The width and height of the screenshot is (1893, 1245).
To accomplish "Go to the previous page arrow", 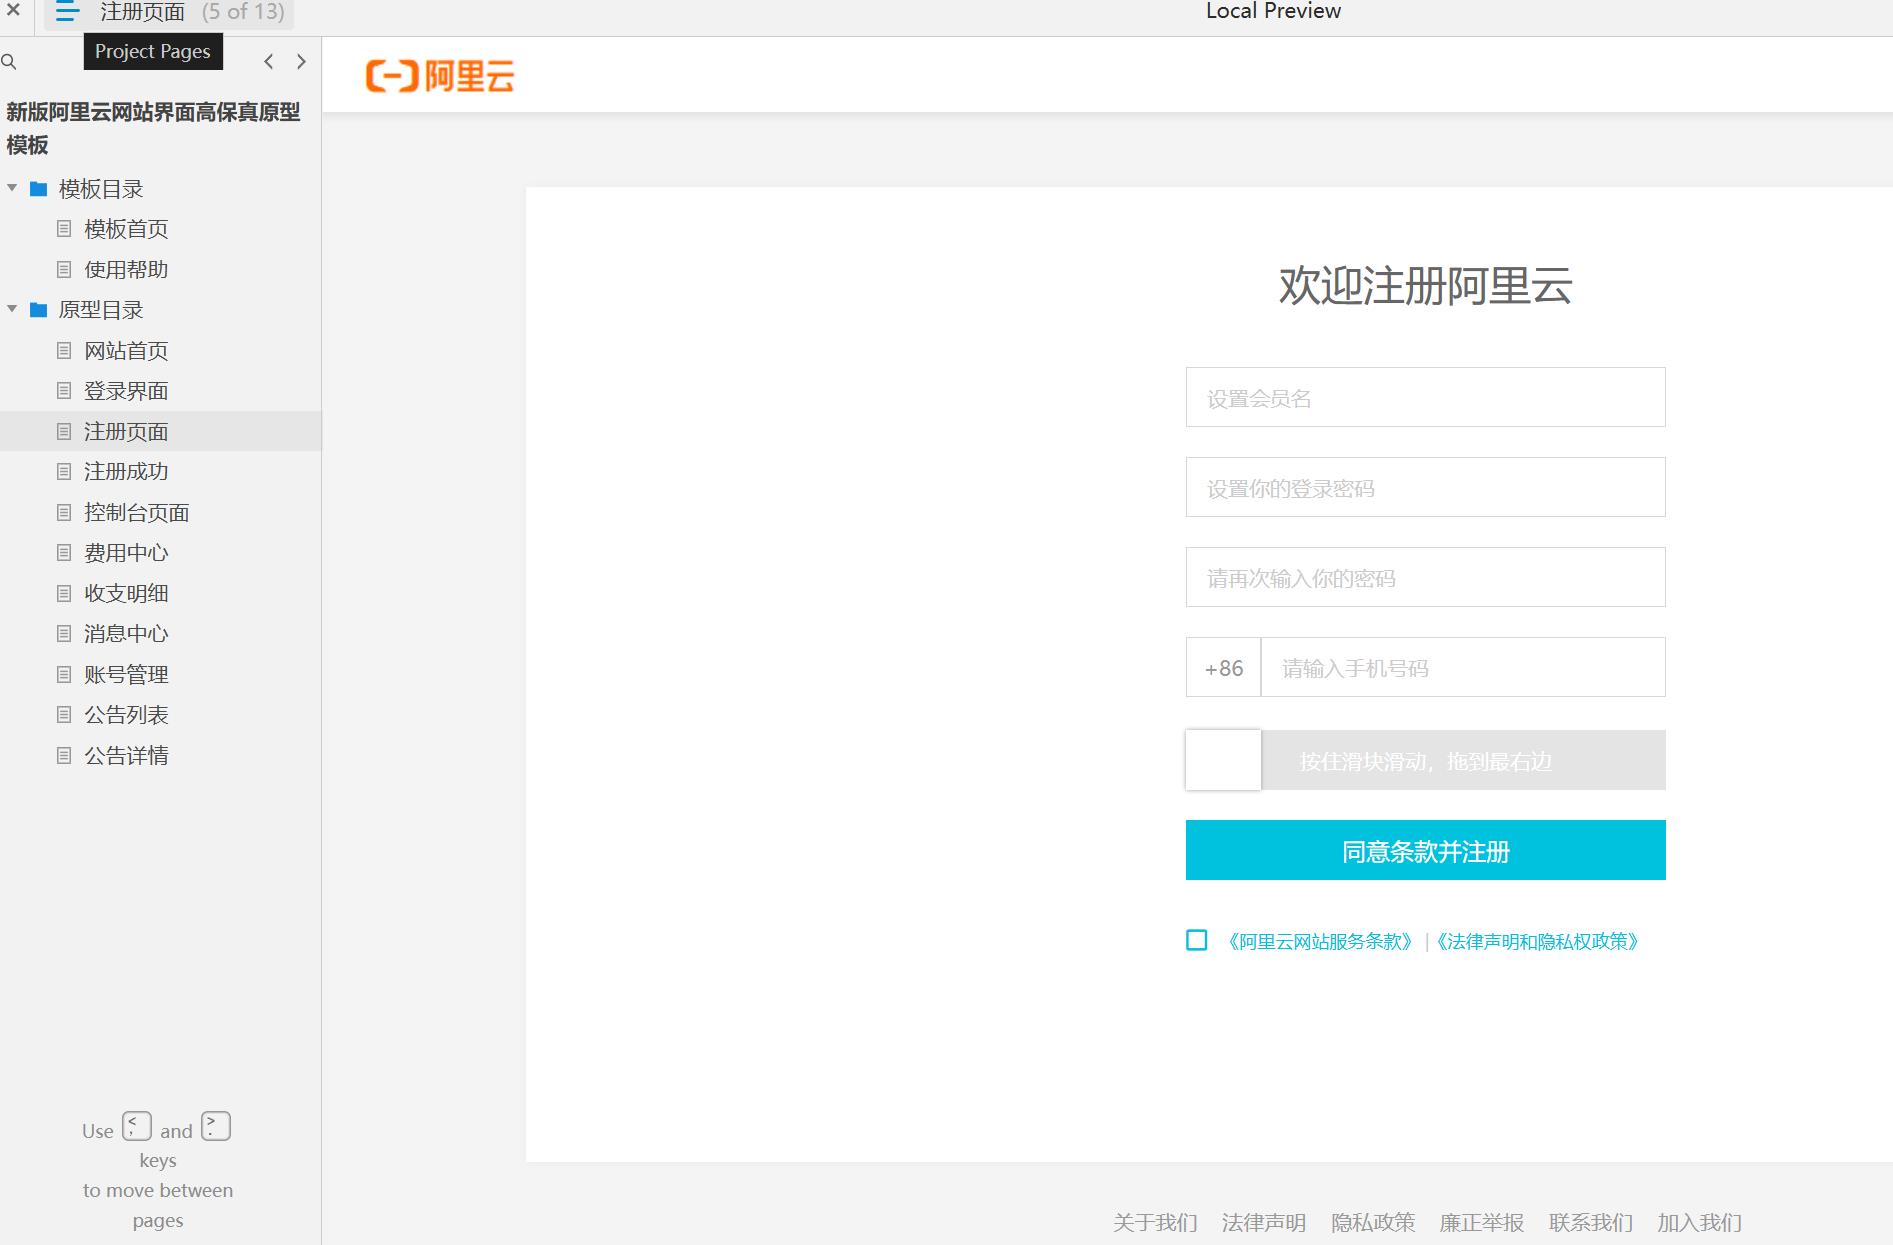I will (268, 62).
